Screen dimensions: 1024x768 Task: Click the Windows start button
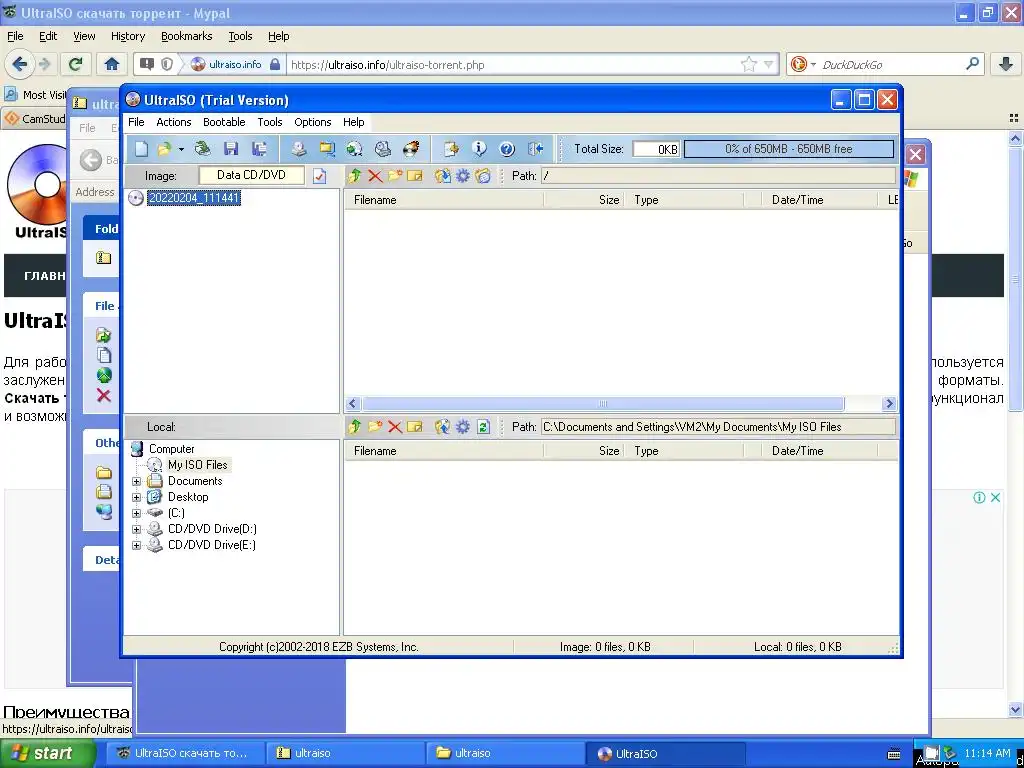click(48, 753)
